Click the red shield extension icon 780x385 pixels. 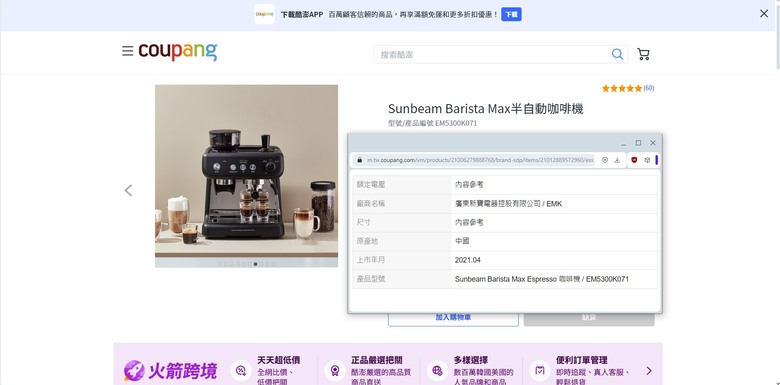coord(634,160)
